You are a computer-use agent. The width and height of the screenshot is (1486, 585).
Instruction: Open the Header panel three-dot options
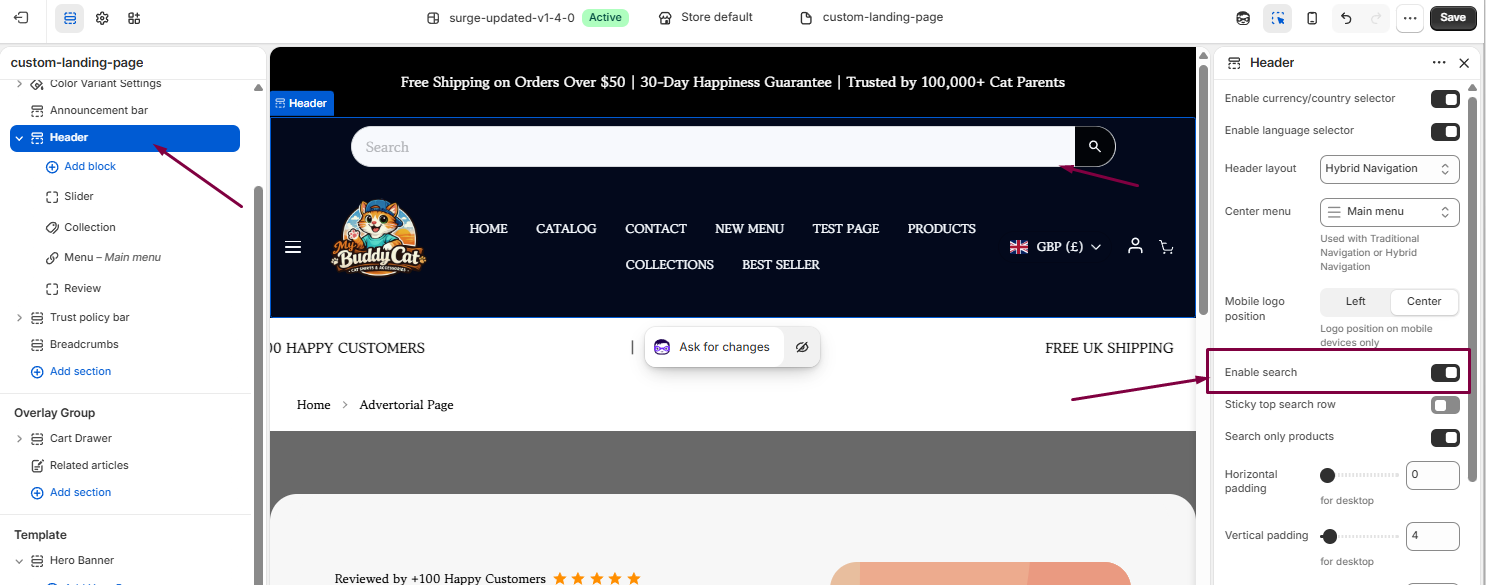(1439, 62)
